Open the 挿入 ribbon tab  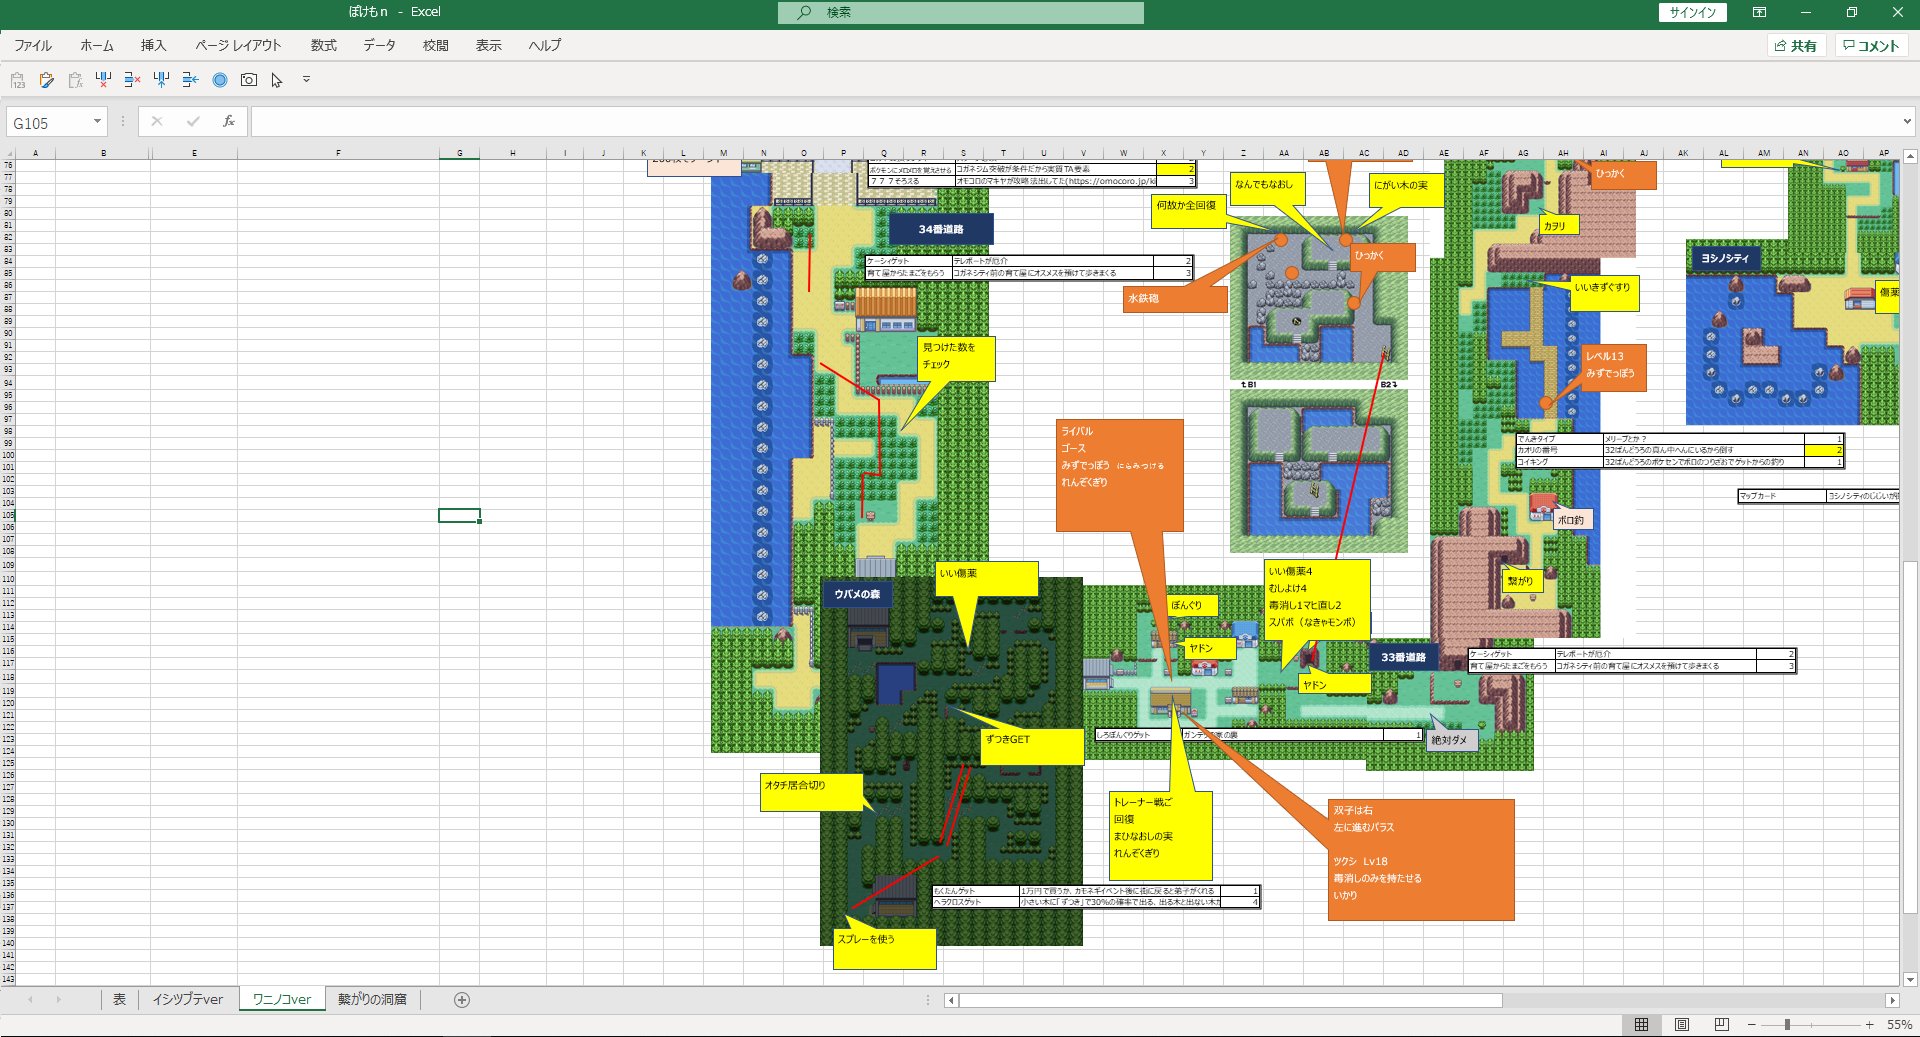pos(153,45)
